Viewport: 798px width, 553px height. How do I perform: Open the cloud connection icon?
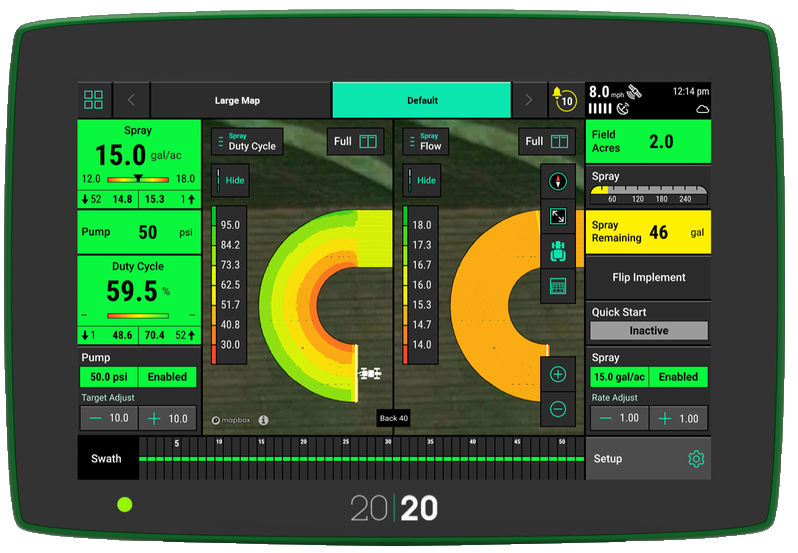[x=702, y=109]
